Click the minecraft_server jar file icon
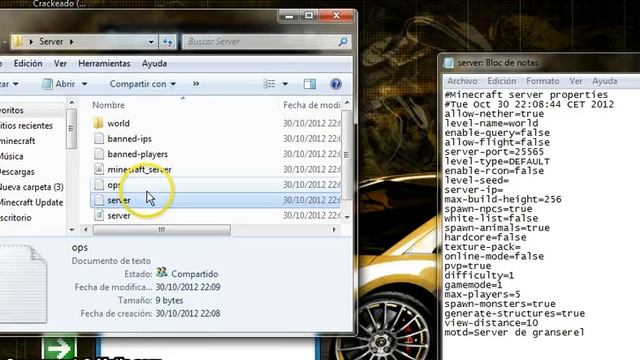 (x=99, y=169)
